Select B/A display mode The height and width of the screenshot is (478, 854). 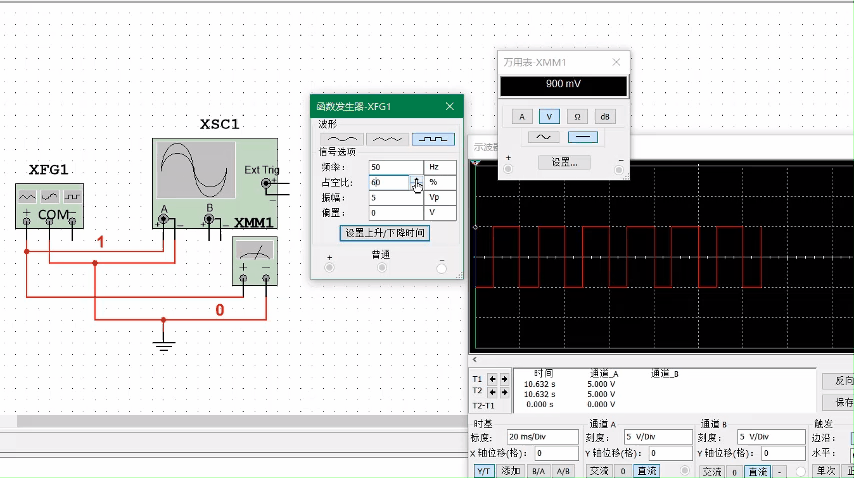[539, 471]
